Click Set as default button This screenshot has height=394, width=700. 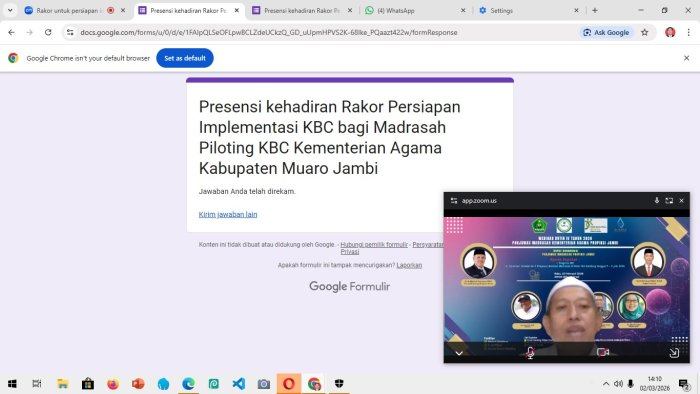[185, 58]
